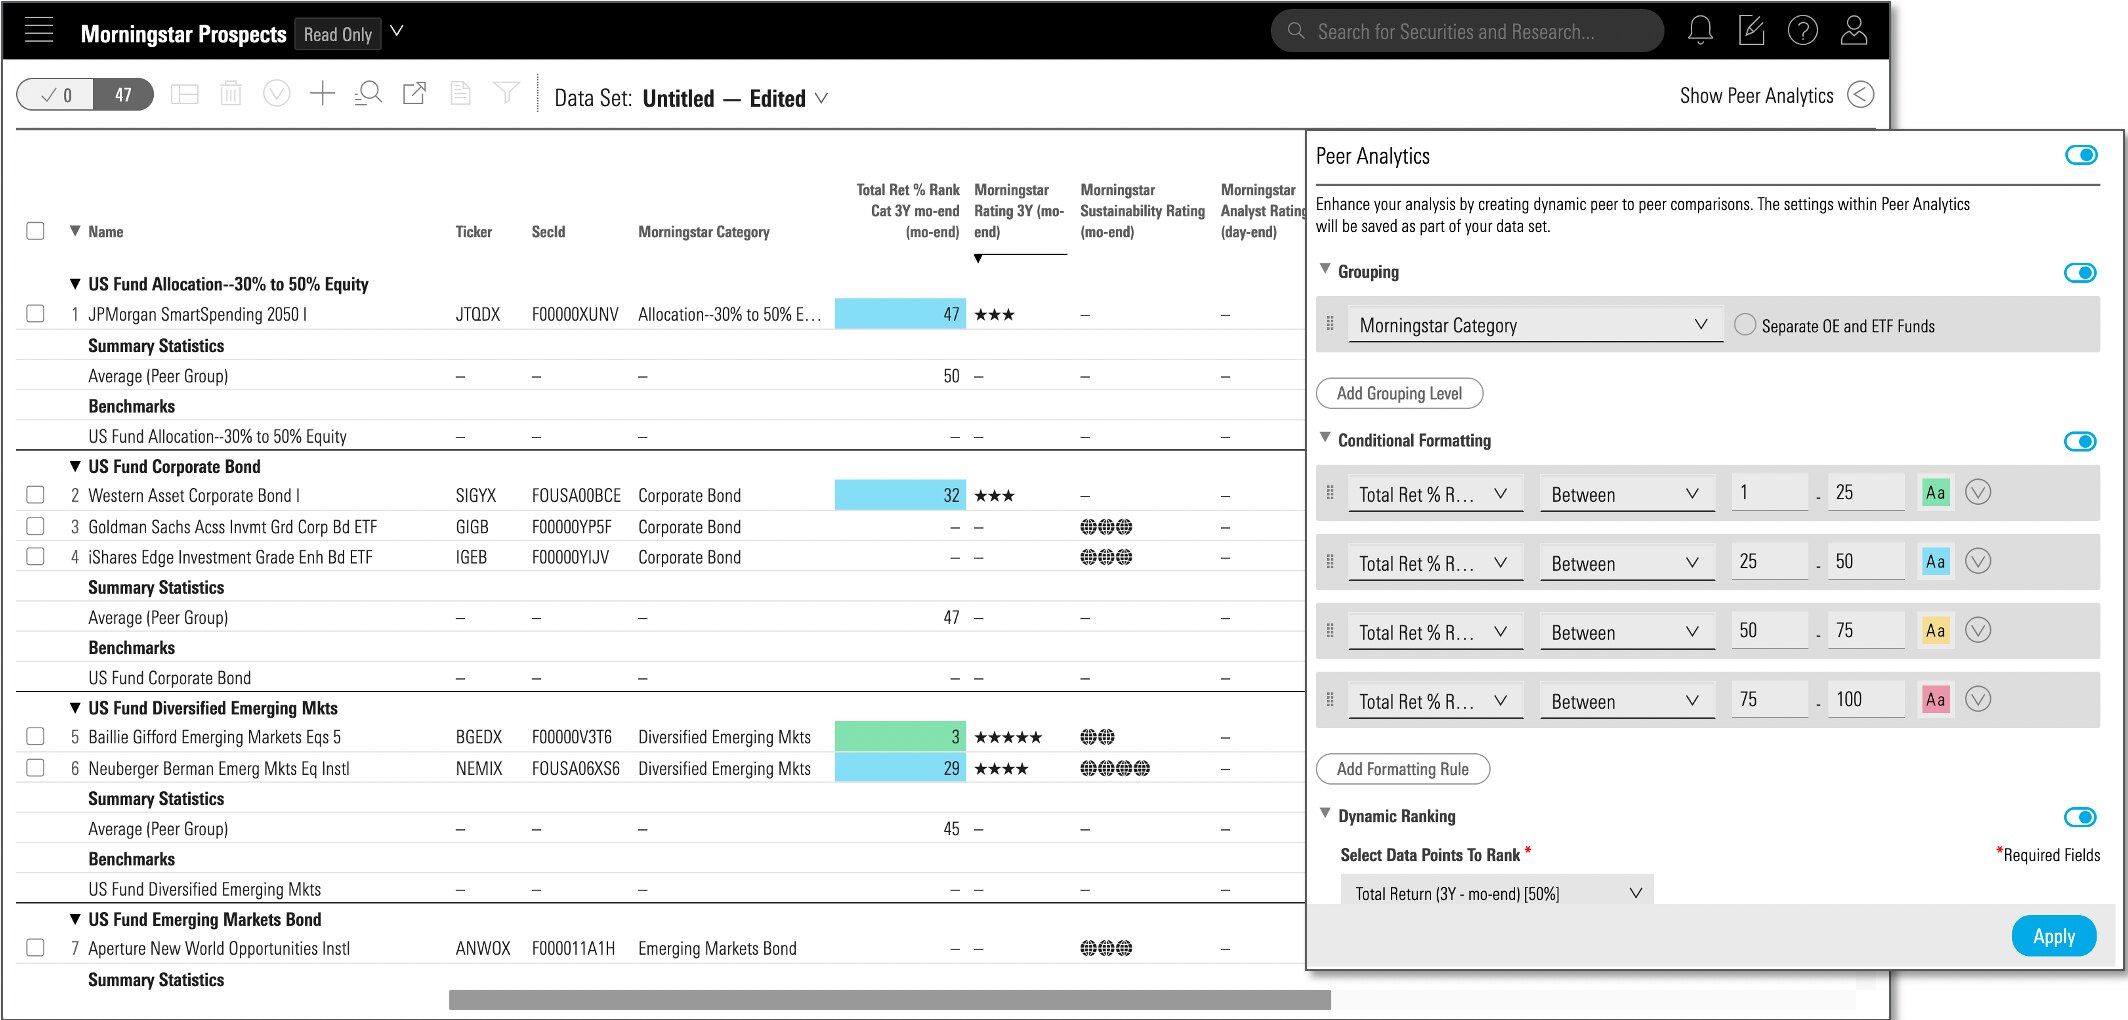
Task: Sort by Morningstar Category column header
Action: tap(704, 232)
